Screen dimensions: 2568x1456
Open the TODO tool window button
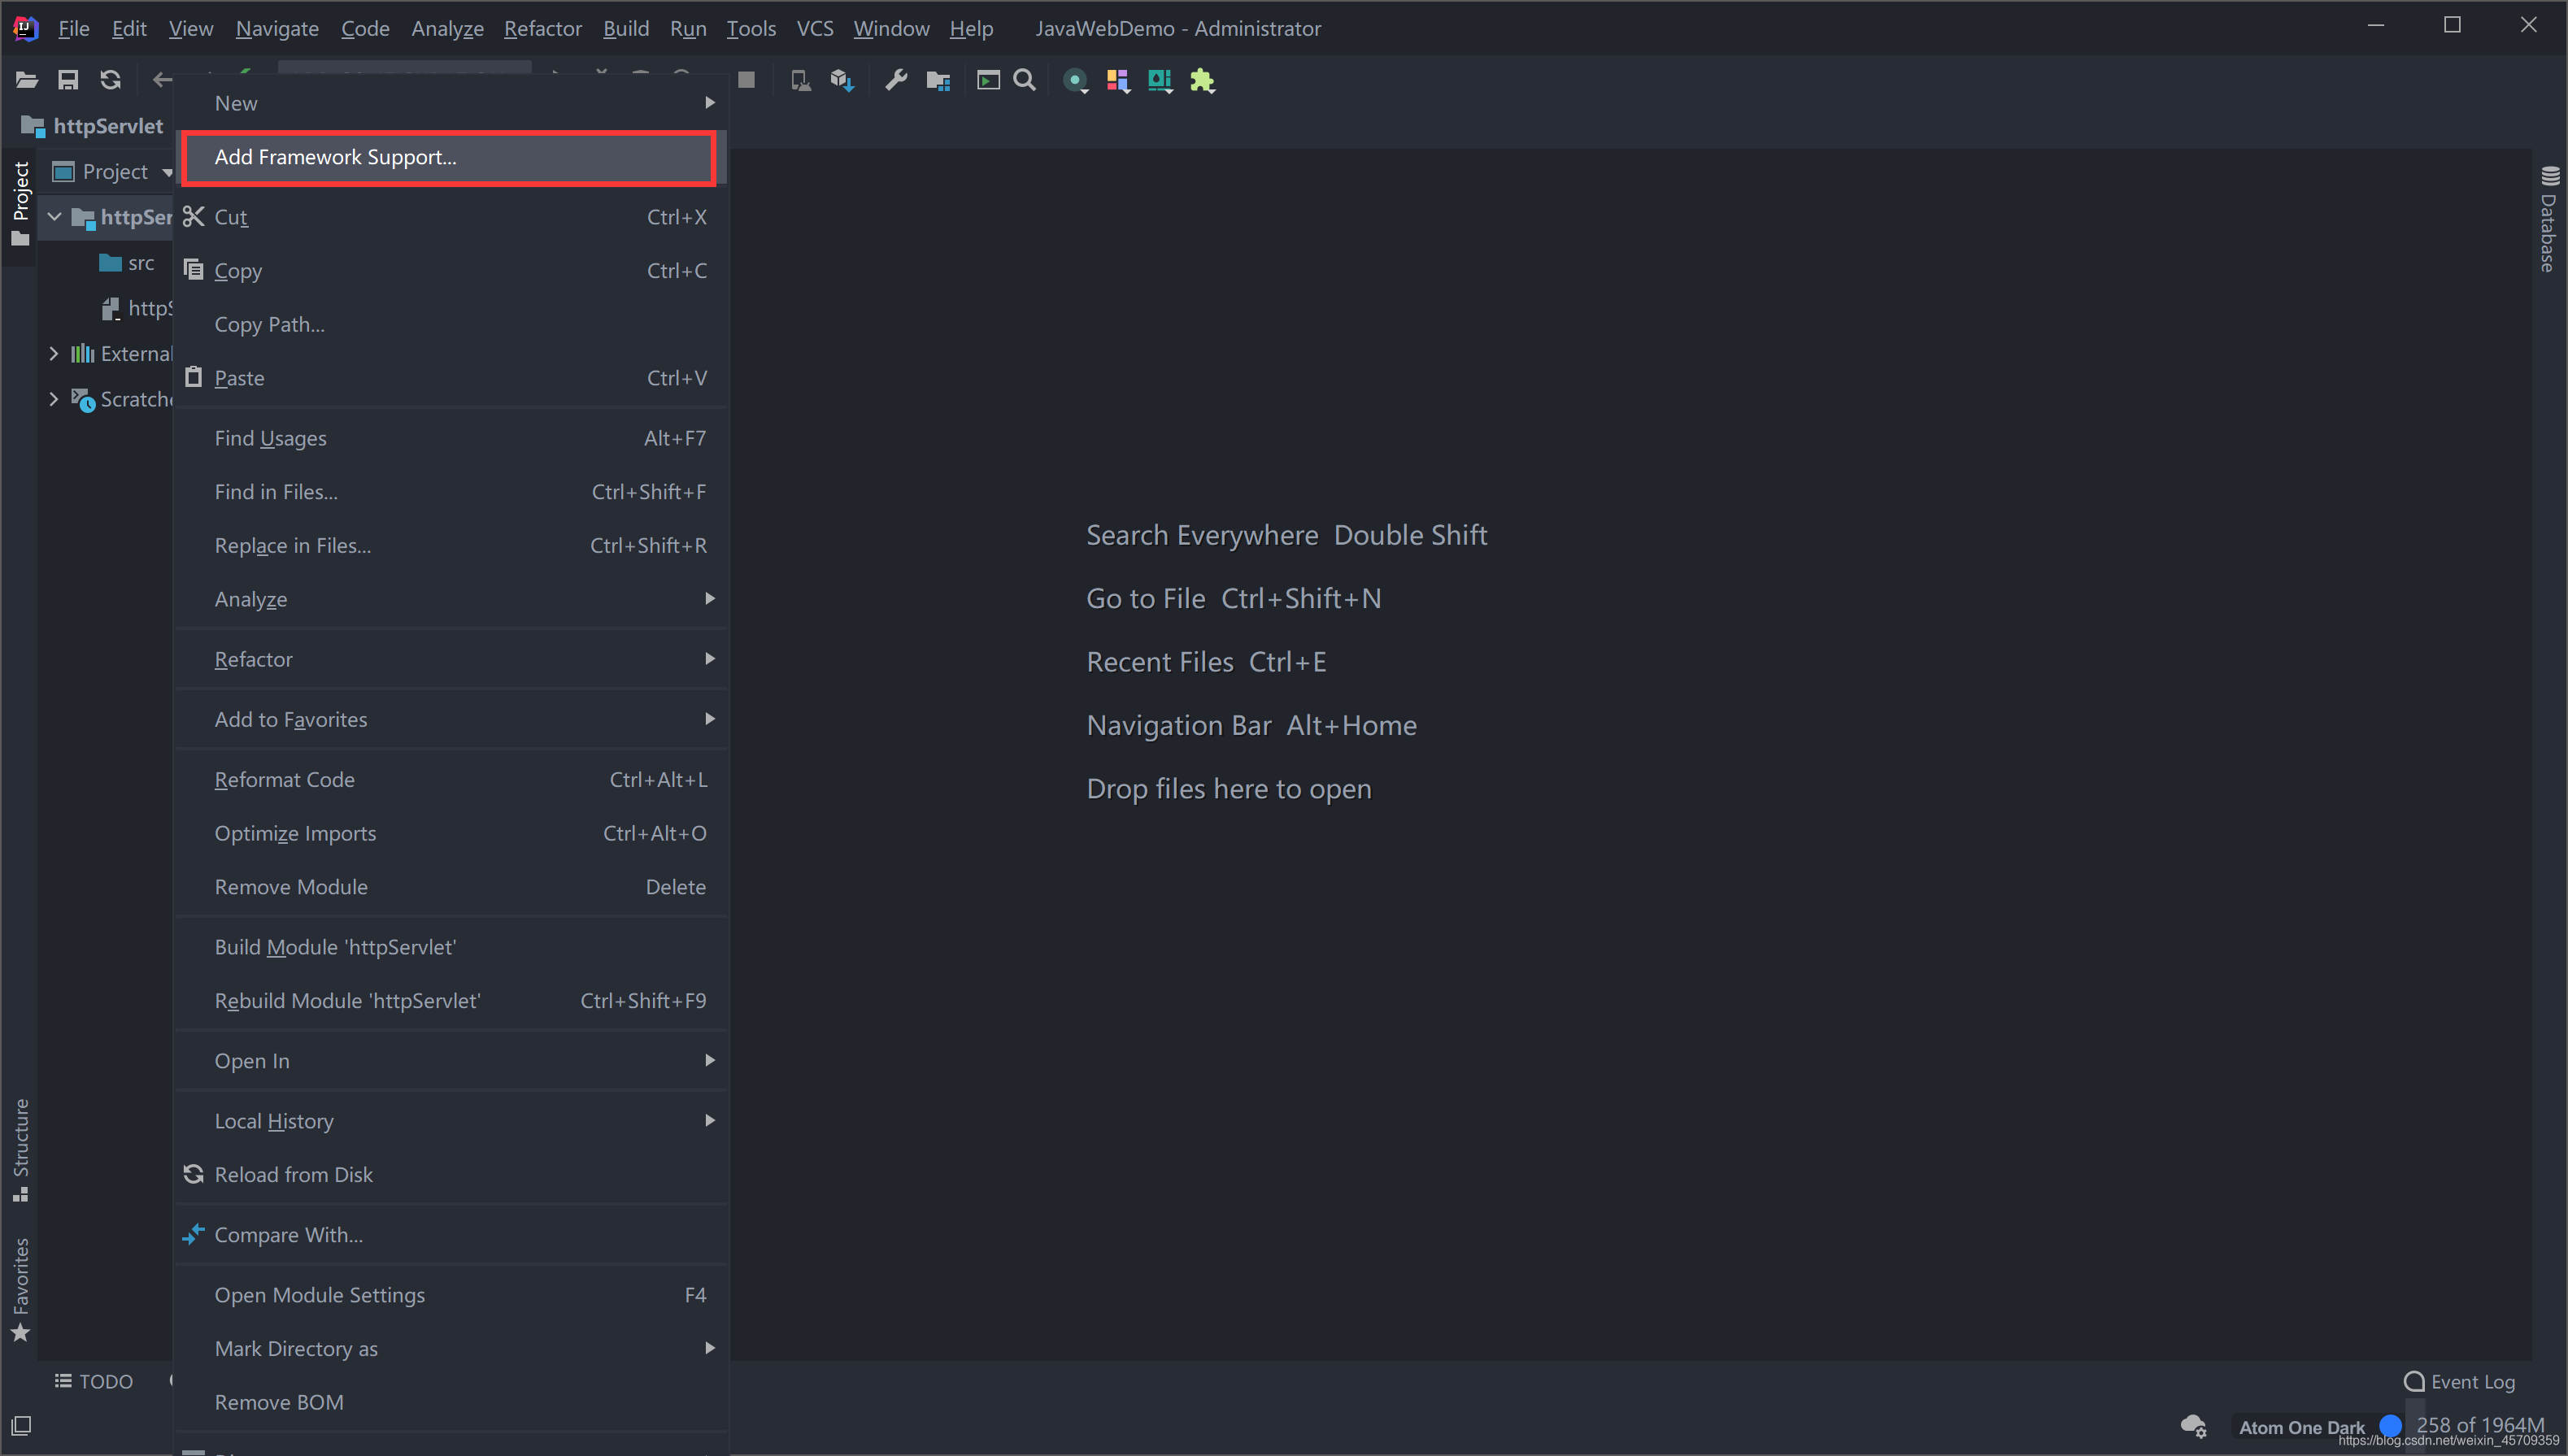click(x=94, y=1381)
